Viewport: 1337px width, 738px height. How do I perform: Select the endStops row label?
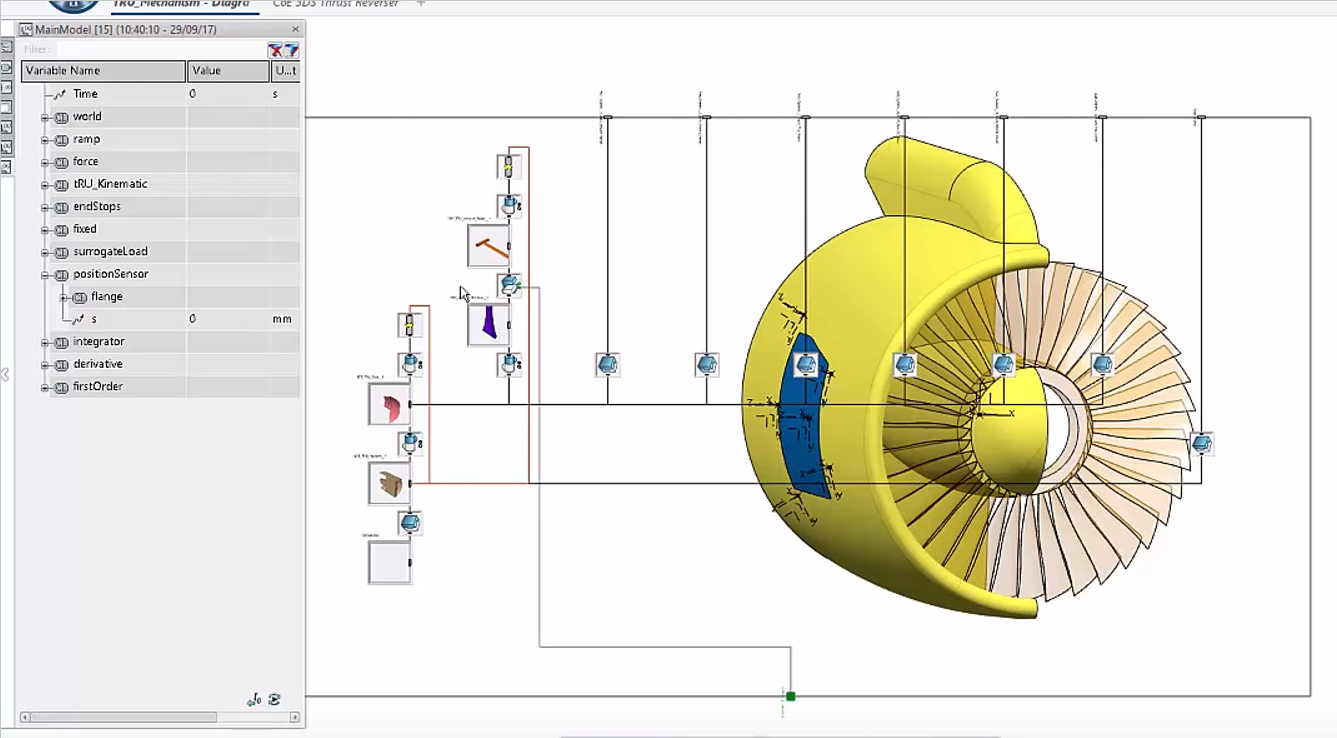tap(97, 207)
